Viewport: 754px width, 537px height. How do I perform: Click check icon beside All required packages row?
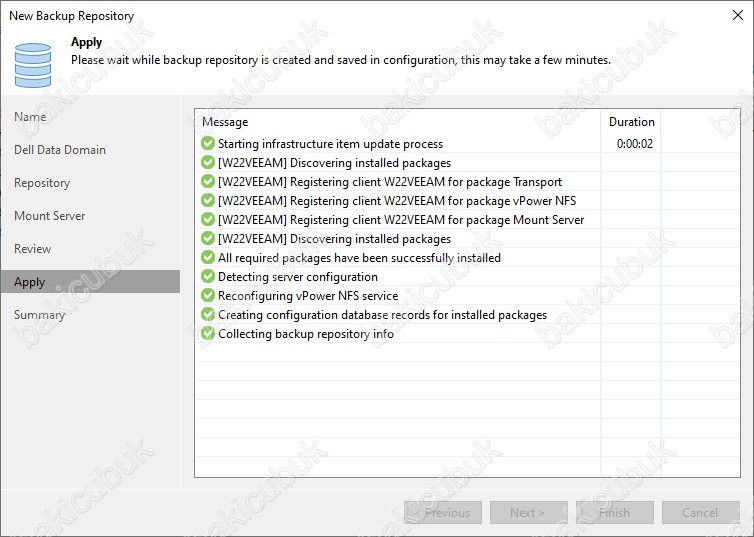tap(208, 257)
